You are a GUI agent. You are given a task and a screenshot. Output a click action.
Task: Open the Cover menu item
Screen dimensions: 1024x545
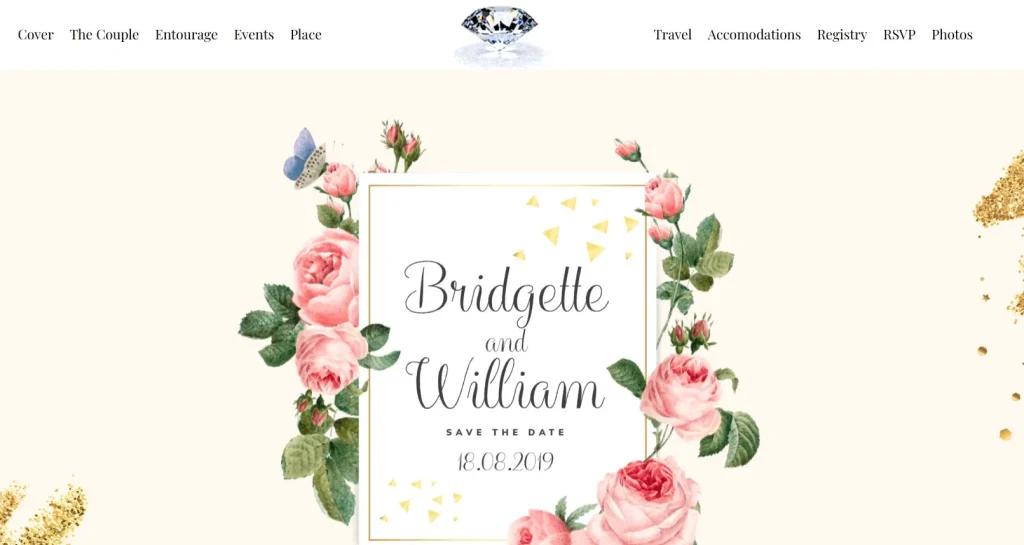coord(35,35)
